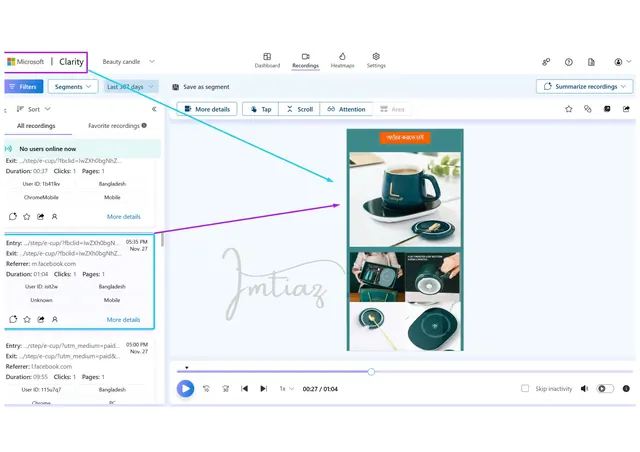Click the info icon beside autoplay toggle
640x452 pixels.
(626, 388)
